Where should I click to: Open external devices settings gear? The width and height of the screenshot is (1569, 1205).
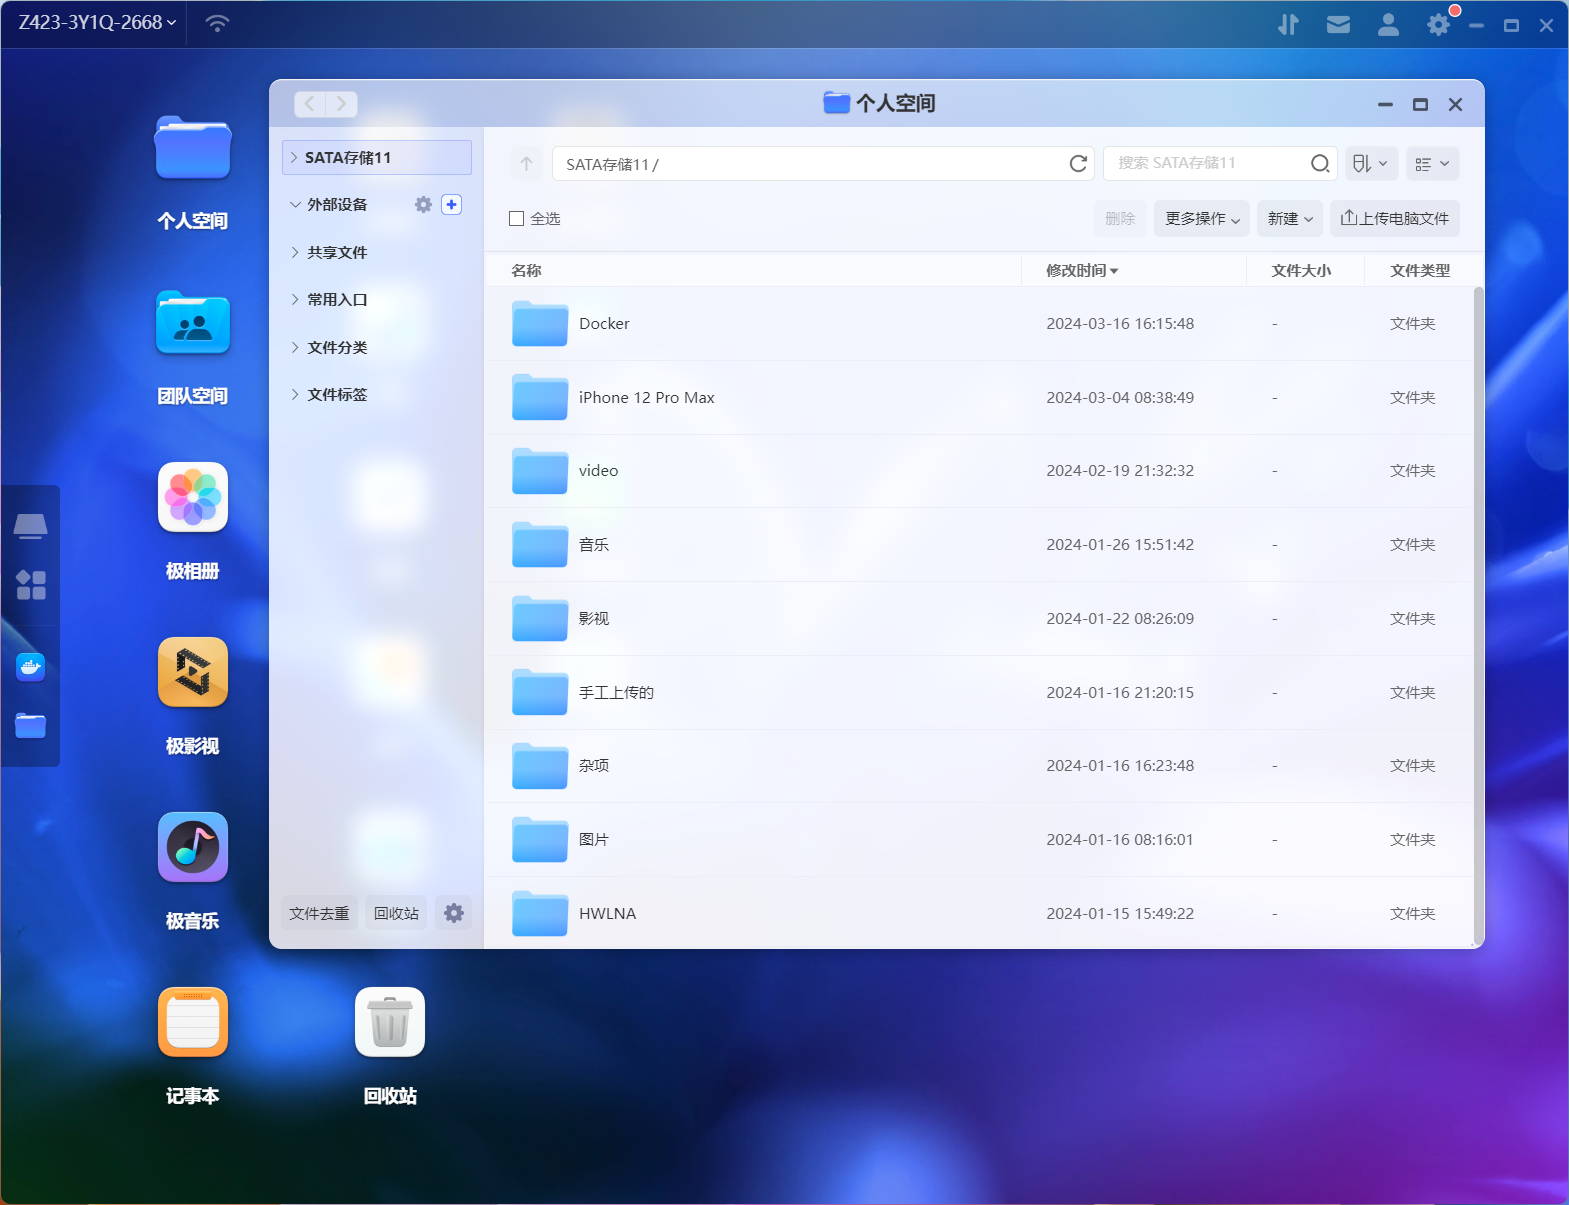point(424,204)
